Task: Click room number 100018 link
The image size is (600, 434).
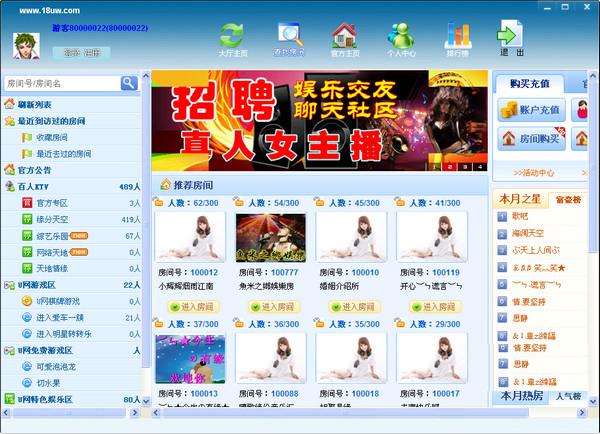Action: (x=365, y=393)
